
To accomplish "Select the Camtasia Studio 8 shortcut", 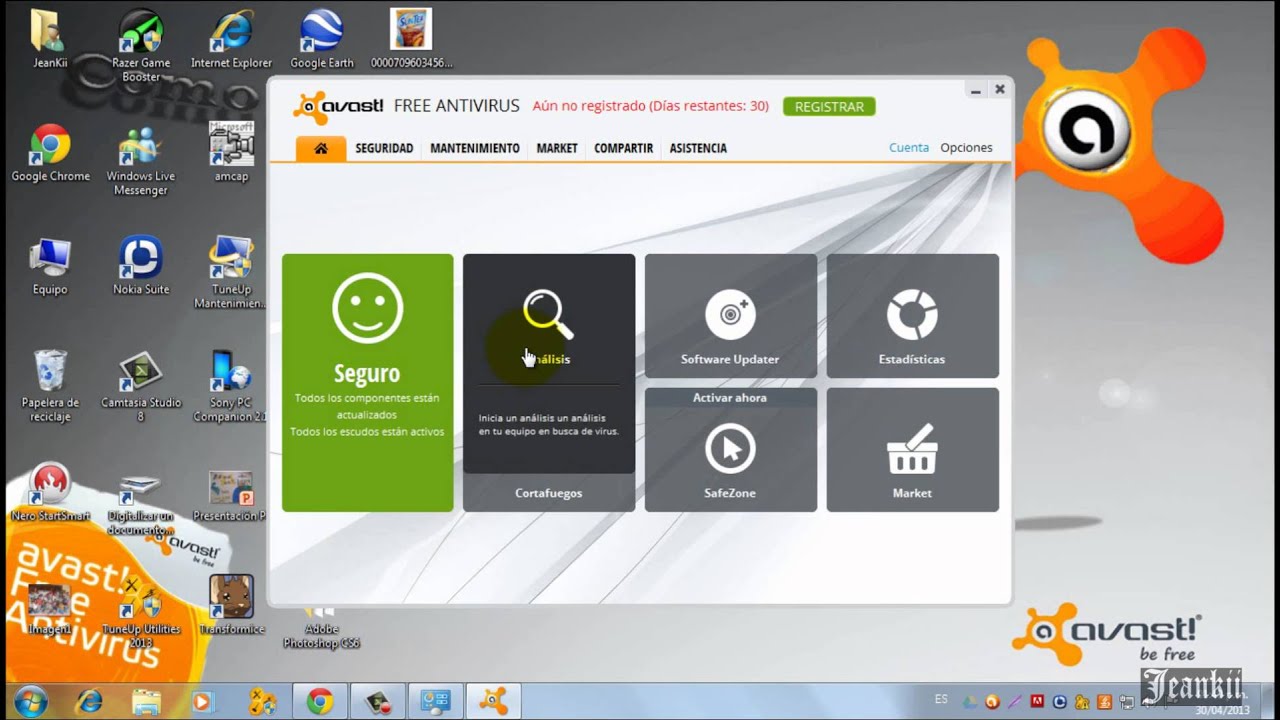I will pos(141,386).
